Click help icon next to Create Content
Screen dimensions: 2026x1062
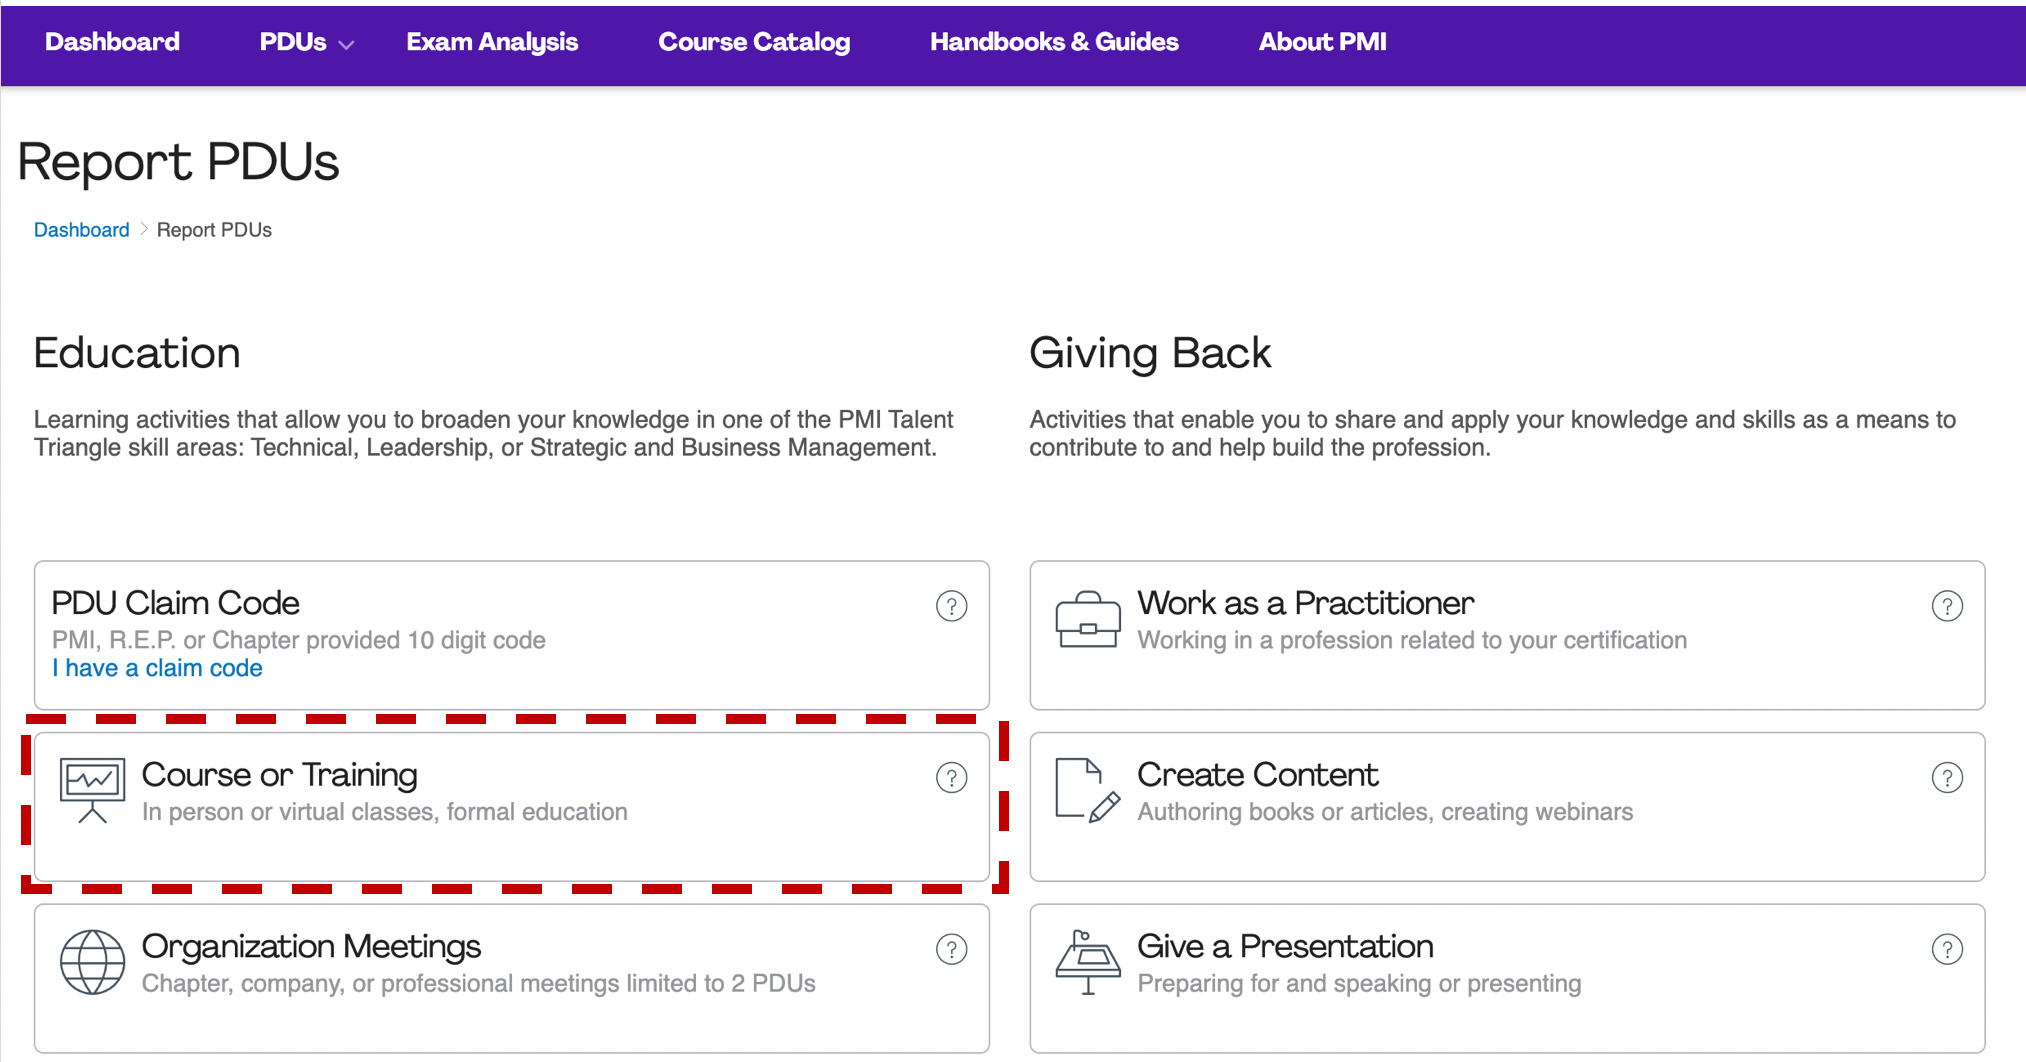[1946, 778]
